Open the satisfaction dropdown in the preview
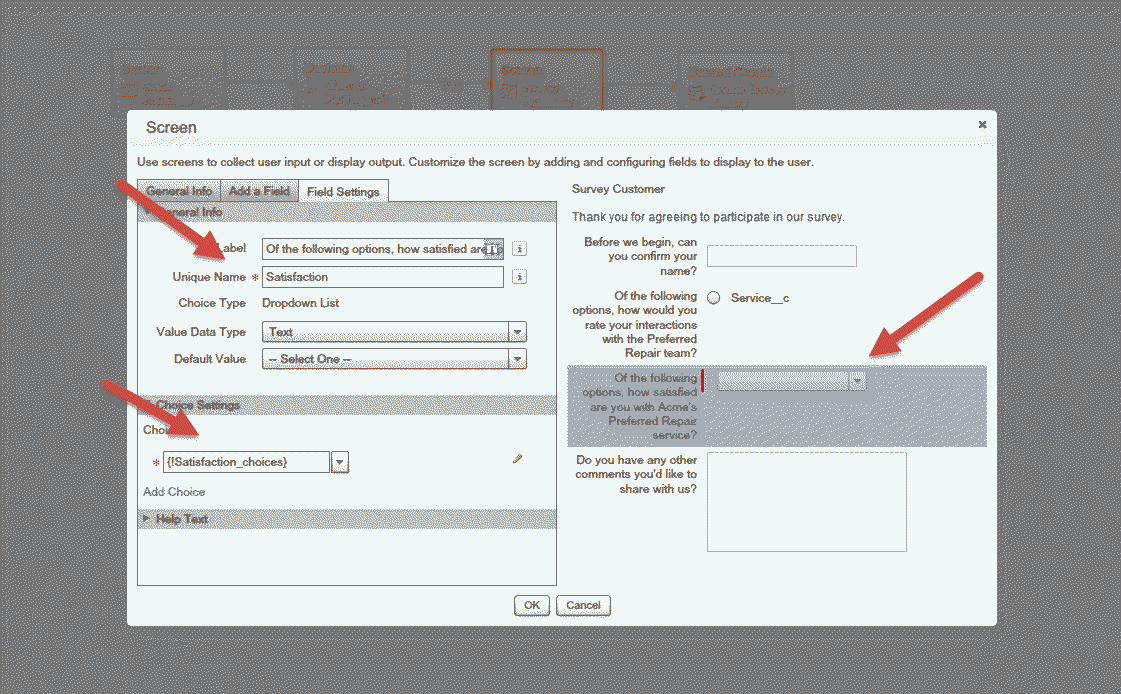The image size is (1121, 694). 857,381
